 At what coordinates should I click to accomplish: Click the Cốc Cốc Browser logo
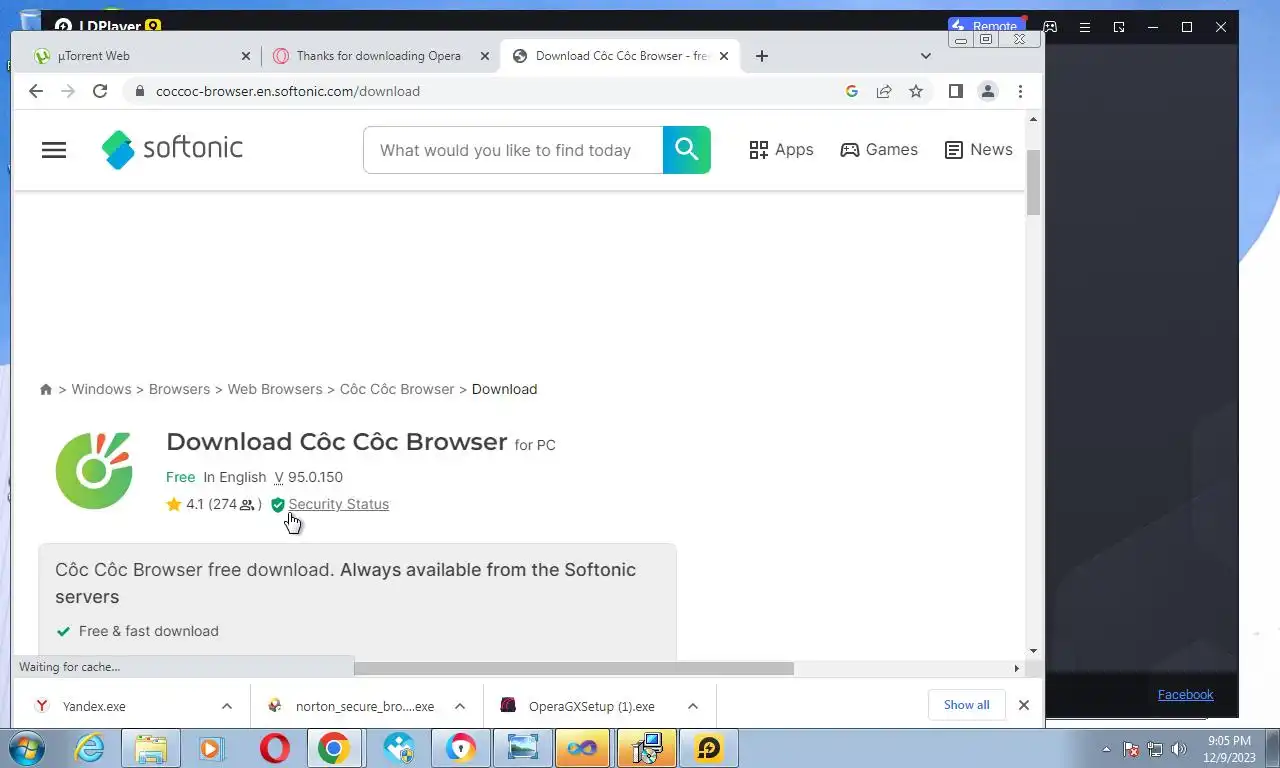click(94, 470)
